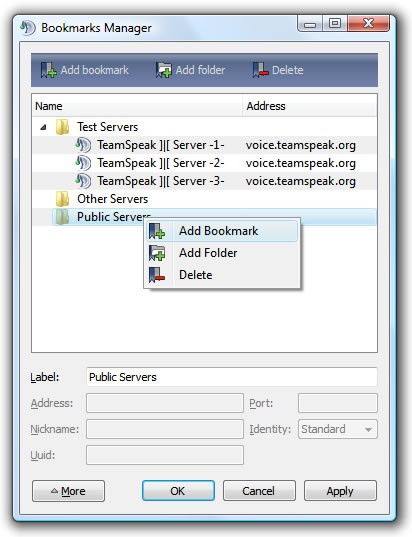Click the icon beside context menu Add Folder
Image resolution: width=412 pixels, height=537 pixels.
coord(157,253)
